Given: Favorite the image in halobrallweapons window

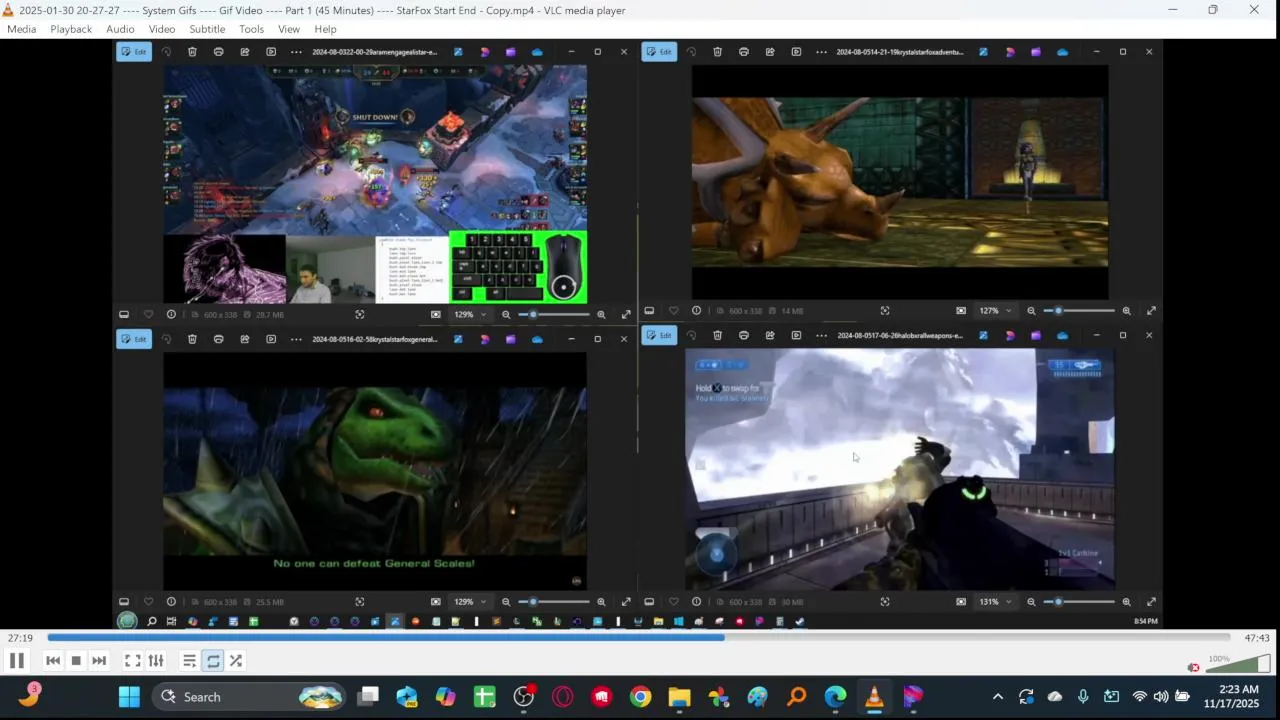Looking at the screenshot, I should tap(673, 602).
